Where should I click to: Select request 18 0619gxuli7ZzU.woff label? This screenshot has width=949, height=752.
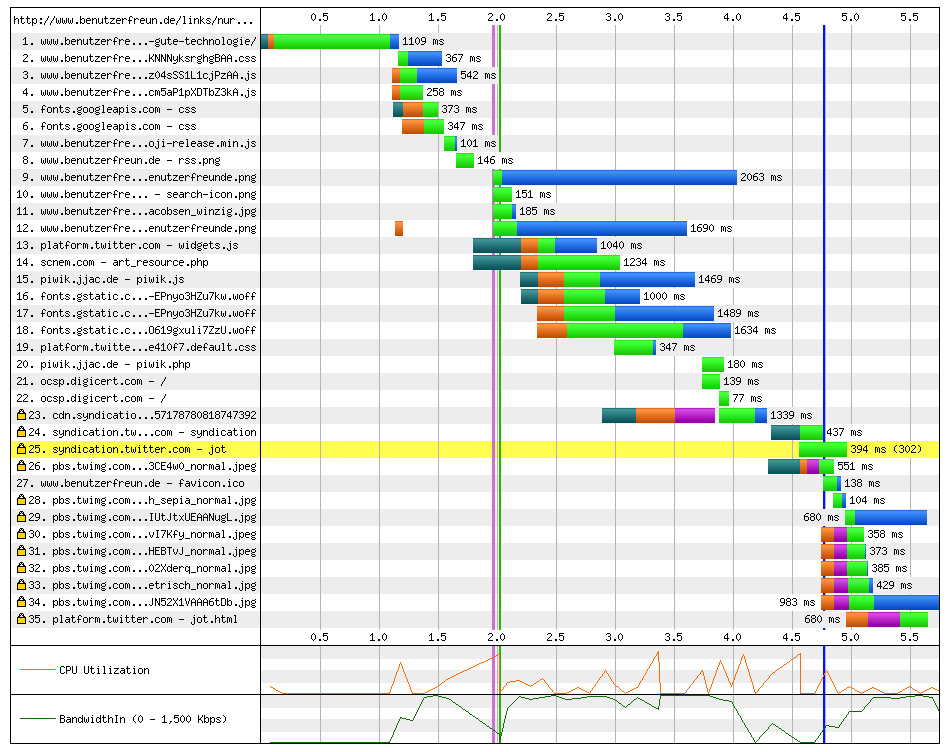[x=136, y=330]
